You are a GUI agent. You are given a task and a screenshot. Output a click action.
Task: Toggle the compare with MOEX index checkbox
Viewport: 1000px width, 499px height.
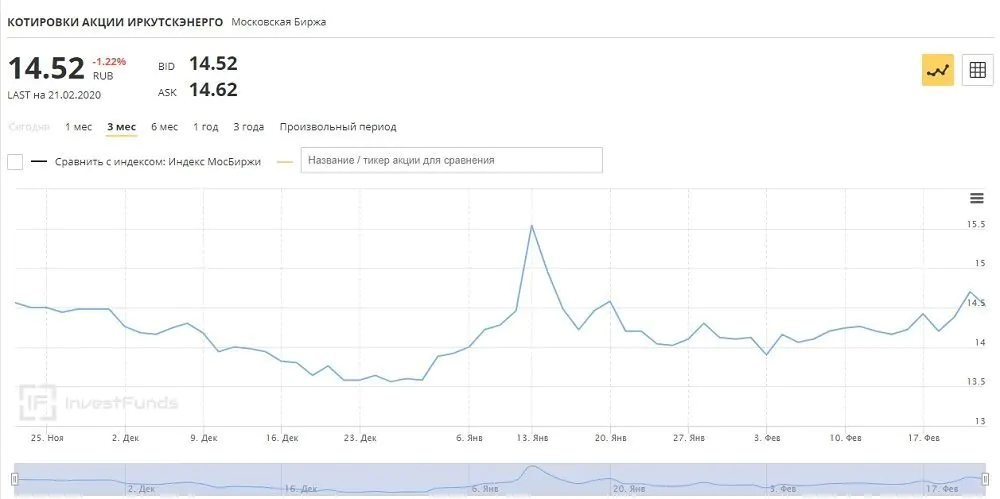[x=15, y=161]
